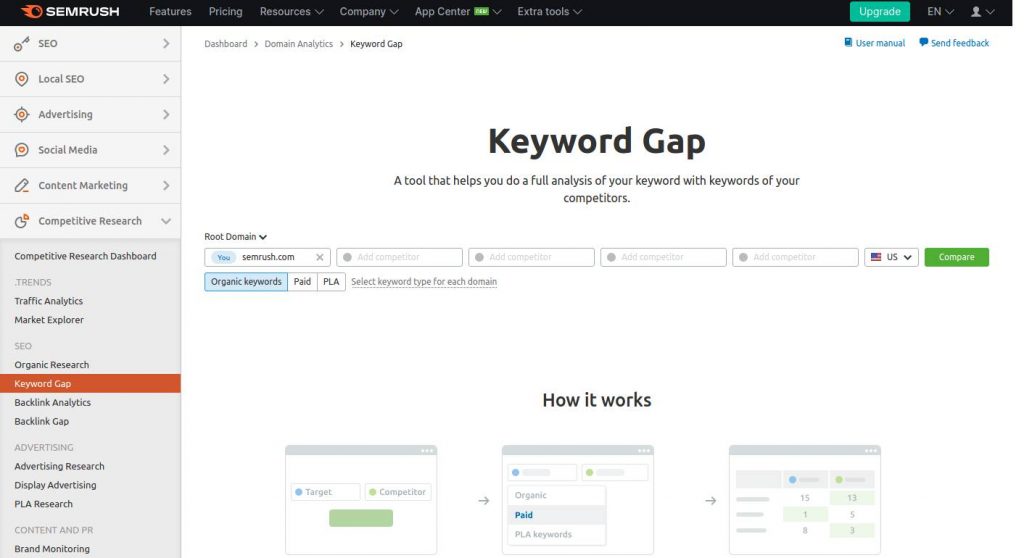Viewport: 1024px width, 558px height.
Task: Go to Dashboard breadcrumb
Action: pyautogui.click(x=225, y=44)
